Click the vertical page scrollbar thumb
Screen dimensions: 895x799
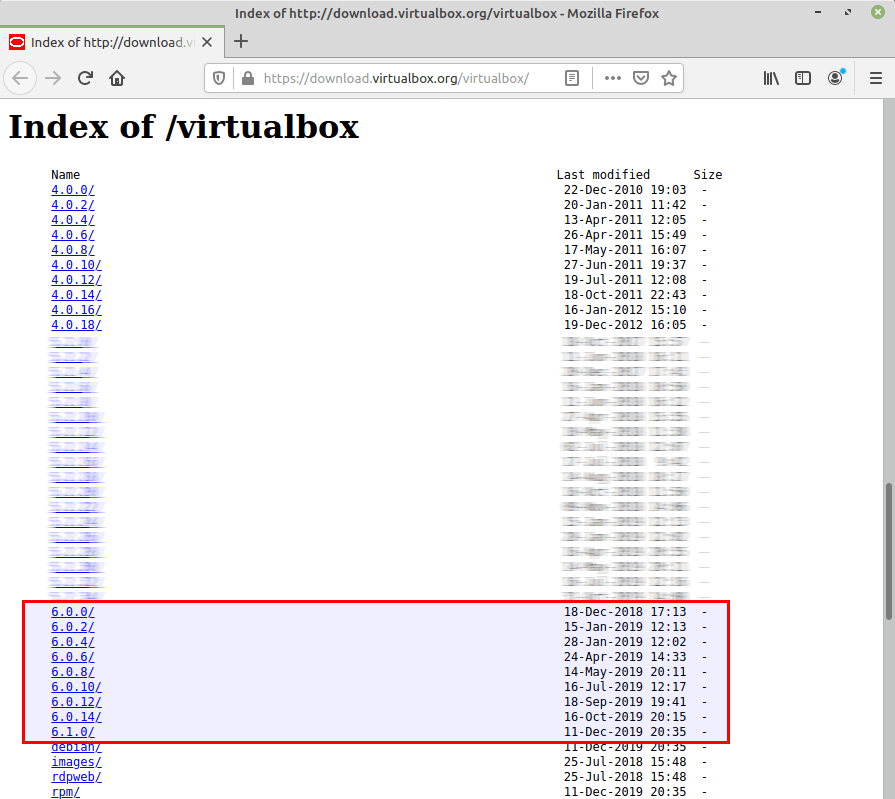(x=888, y=550)
